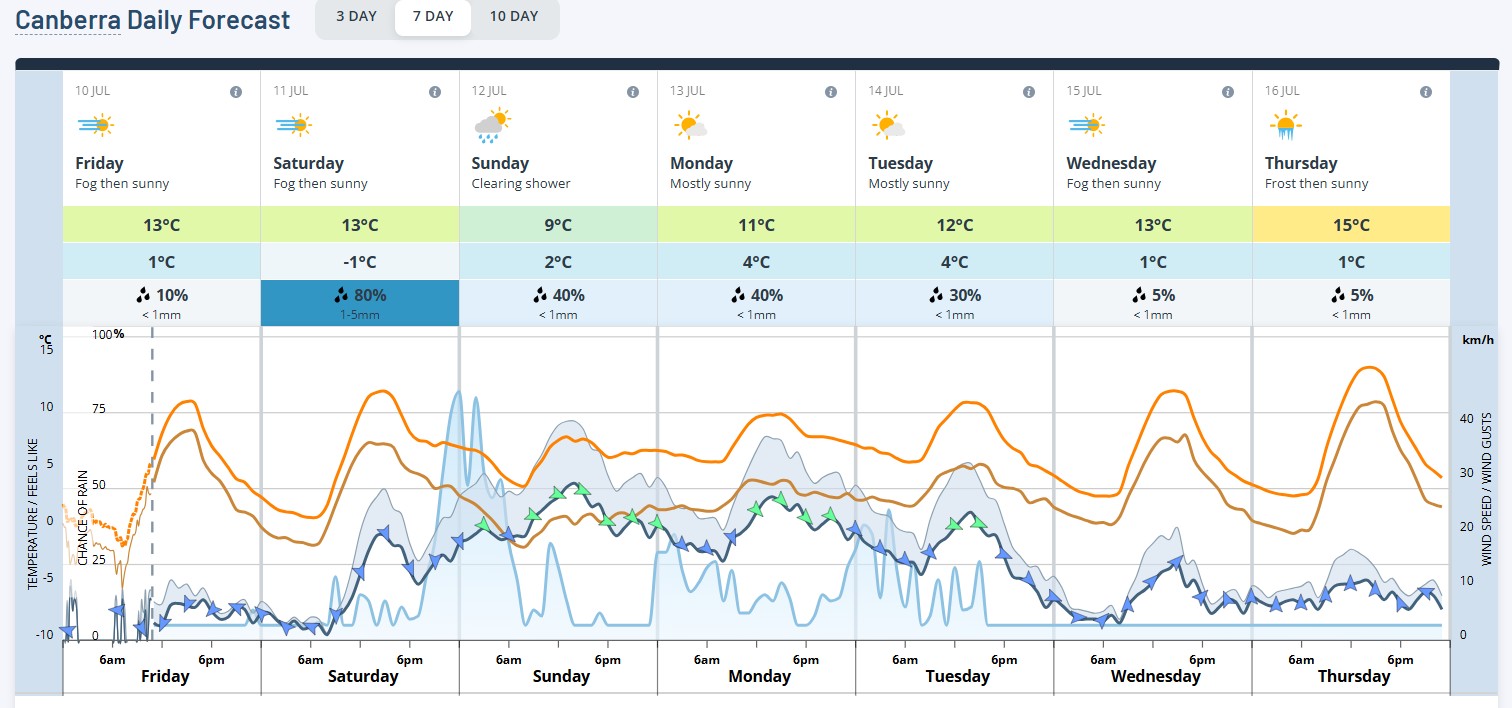Select the Friday day heading

click(100, 163)
